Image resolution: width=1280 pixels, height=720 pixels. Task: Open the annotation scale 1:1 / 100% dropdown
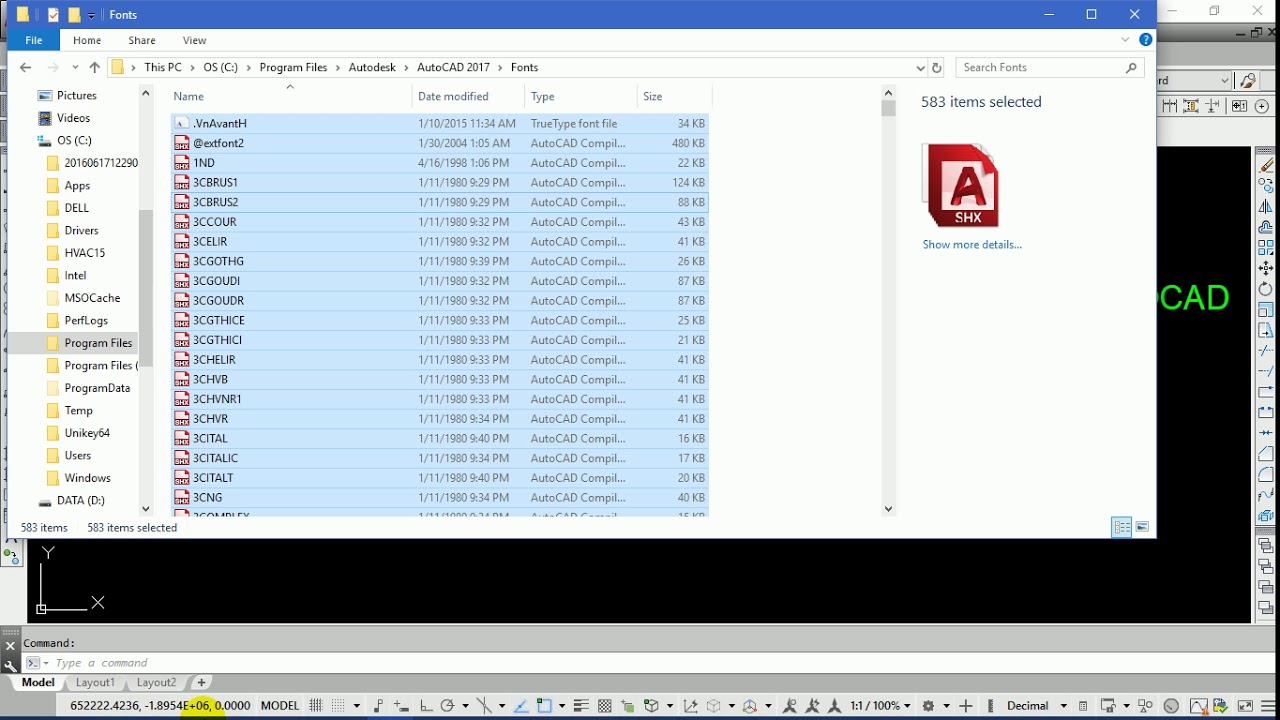pos(878,706)
